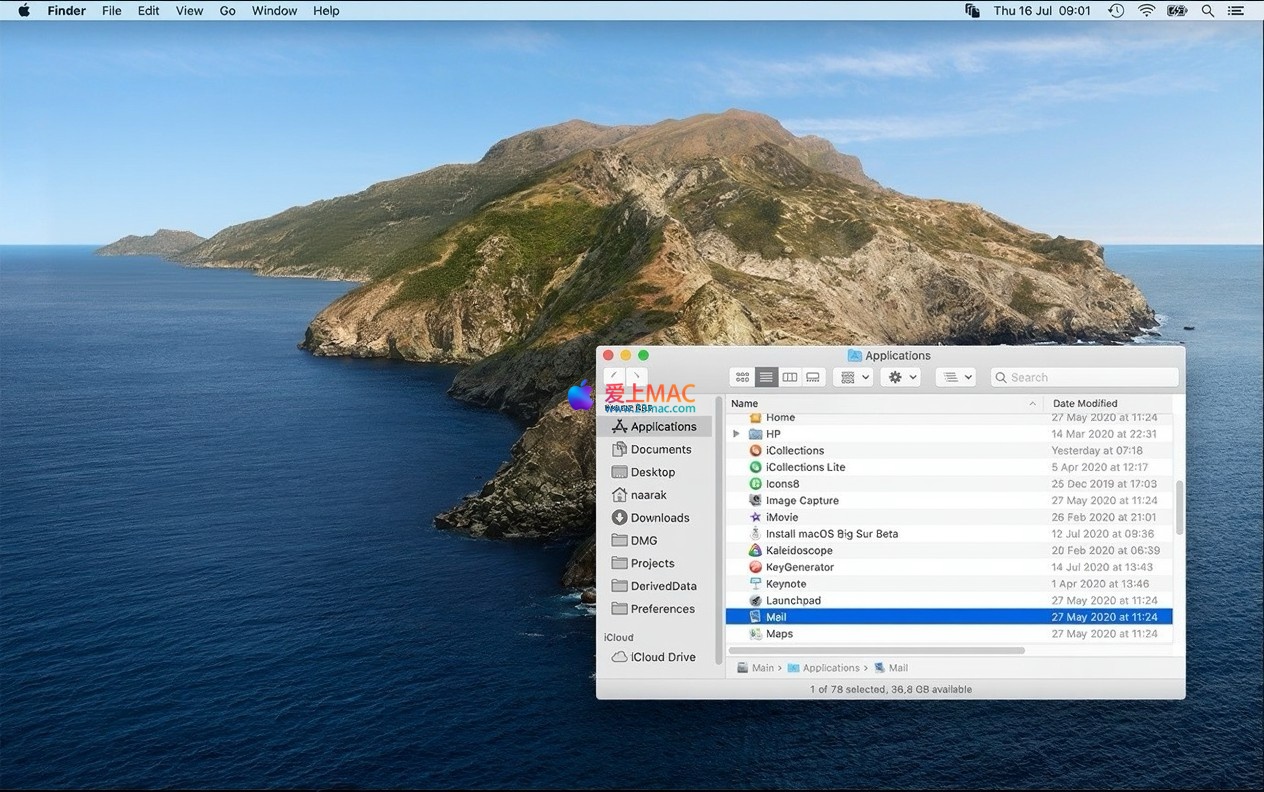Switch Finder to column view
The image size is (1264, 792).
(790, 377)
